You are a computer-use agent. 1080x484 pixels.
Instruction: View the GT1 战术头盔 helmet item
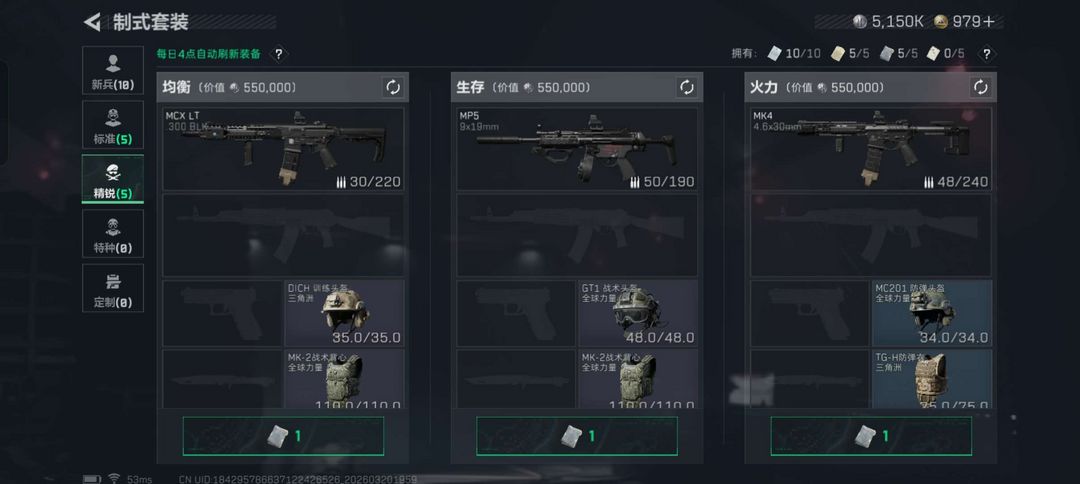coord(638,313)
